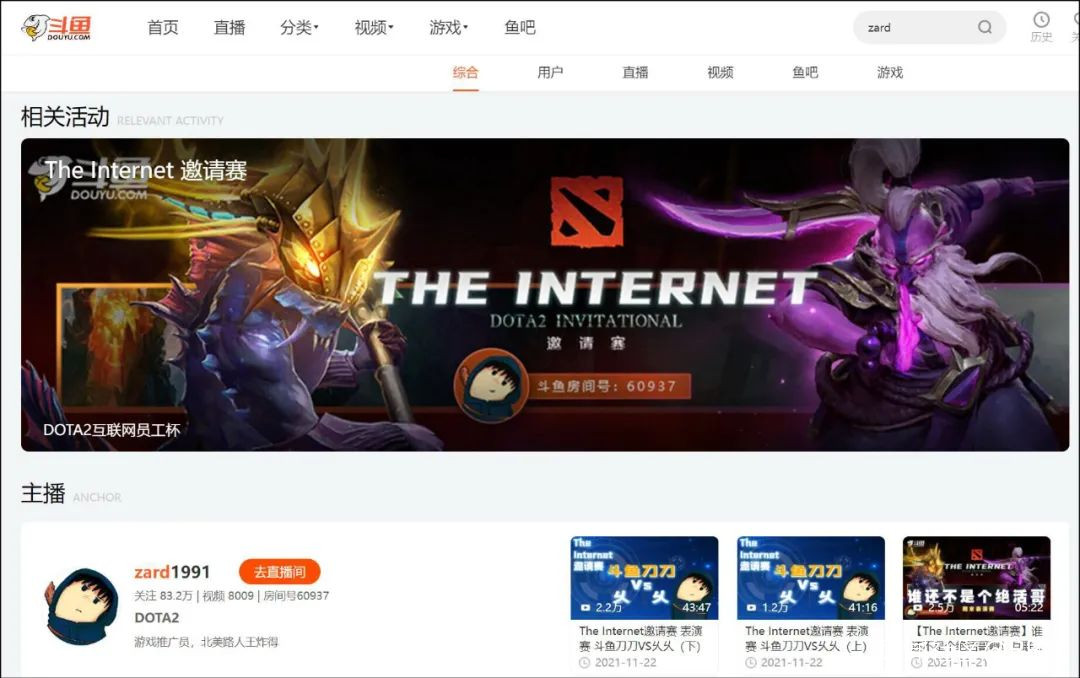Open 直播 in the top navigation bar

point(229,28)
